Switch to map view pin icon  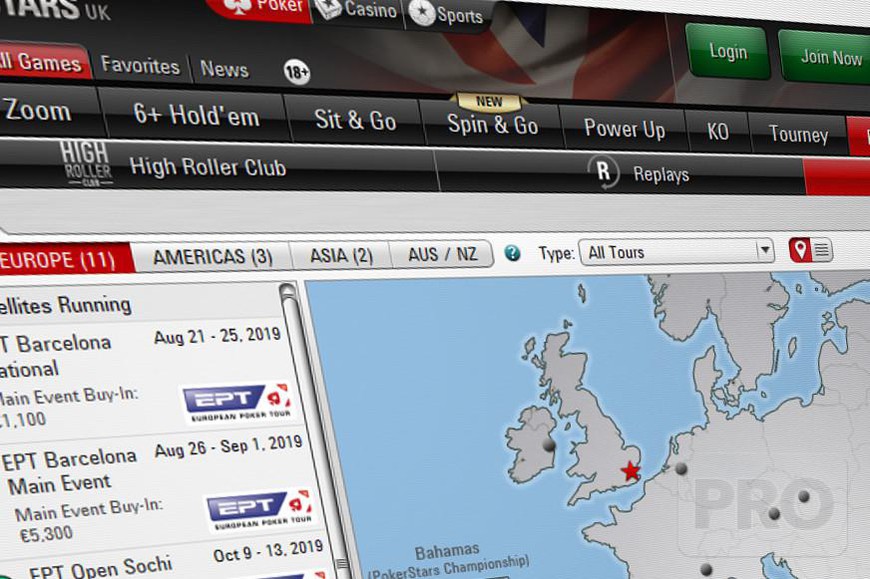(800, 250)
